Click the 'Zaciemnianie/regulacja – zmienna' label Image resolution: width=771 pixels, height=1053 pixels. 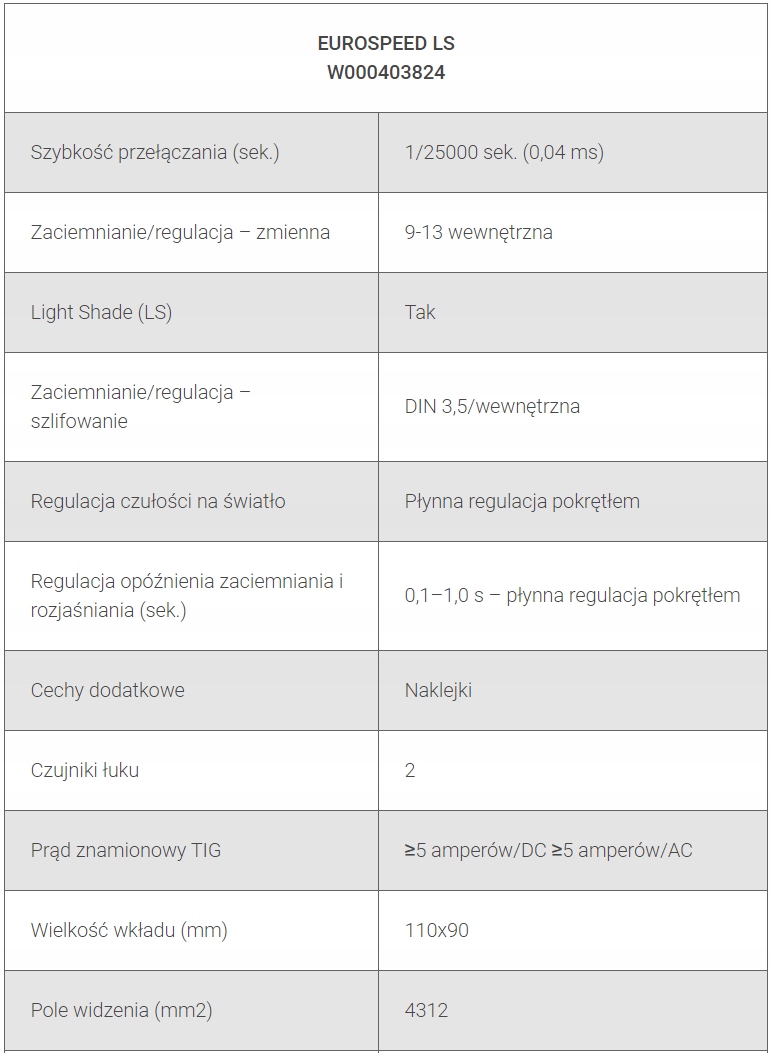180,232
